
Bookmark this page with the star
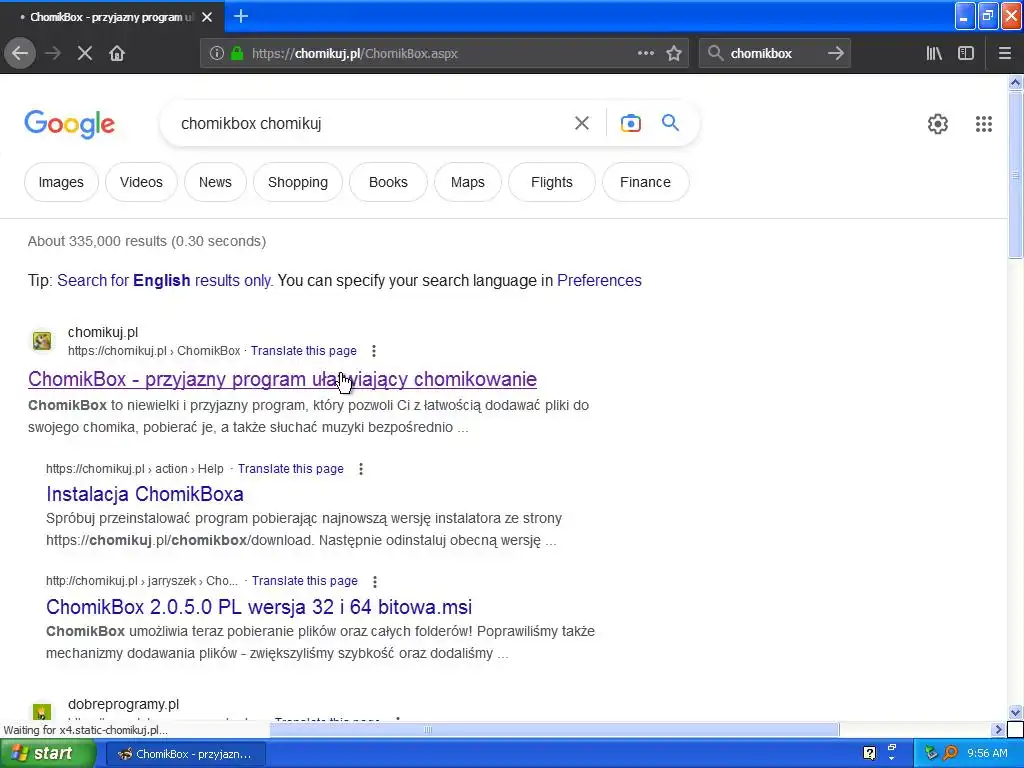[674, 54]
